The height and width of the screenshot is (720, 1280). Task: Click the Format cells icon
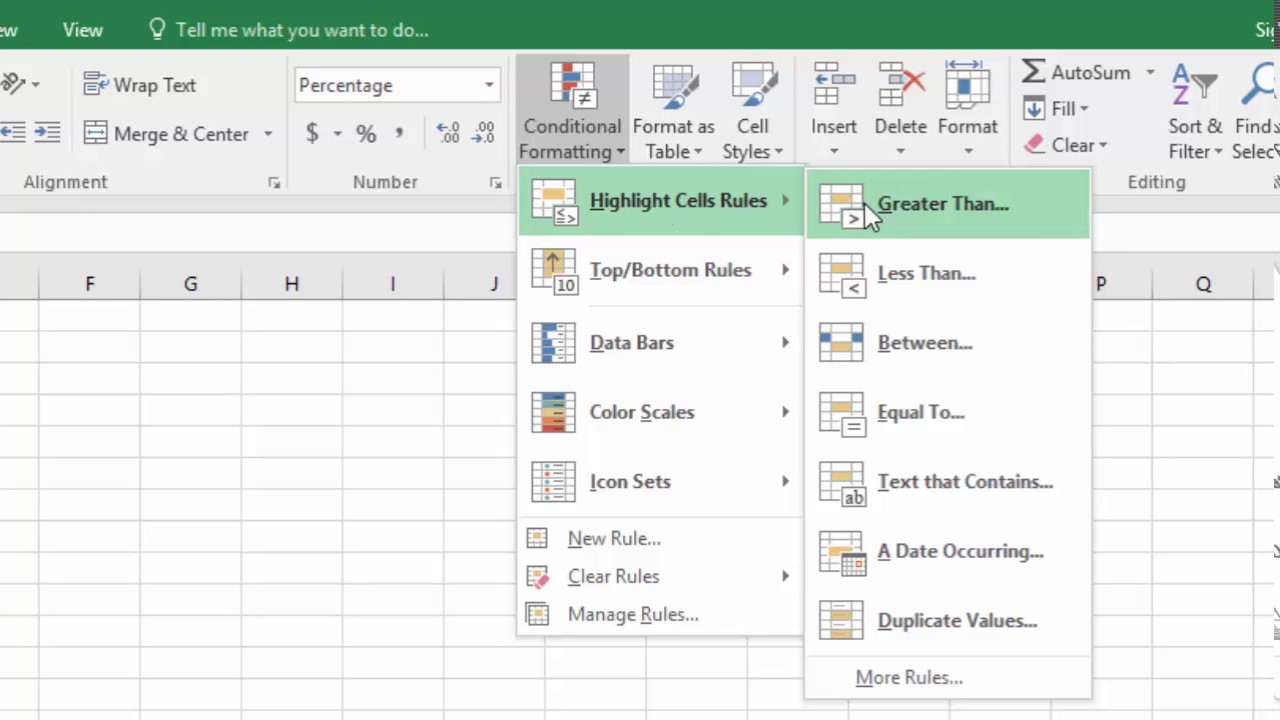coord(967,85)
